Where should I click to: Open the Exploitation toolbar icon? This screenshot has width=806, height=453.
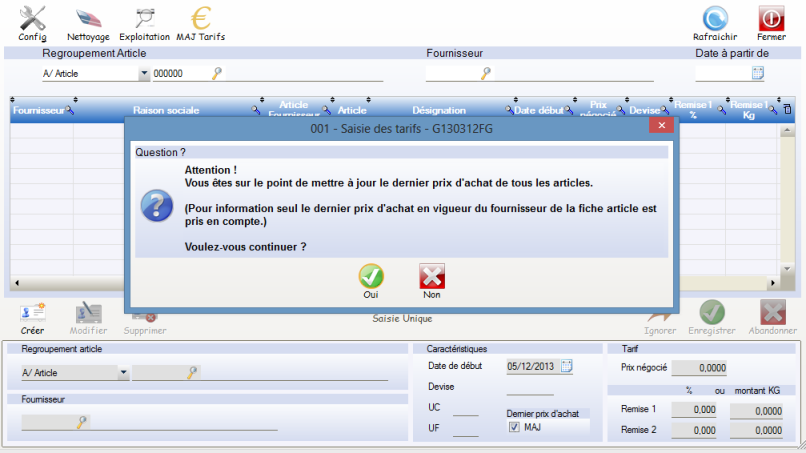point(144,19)
